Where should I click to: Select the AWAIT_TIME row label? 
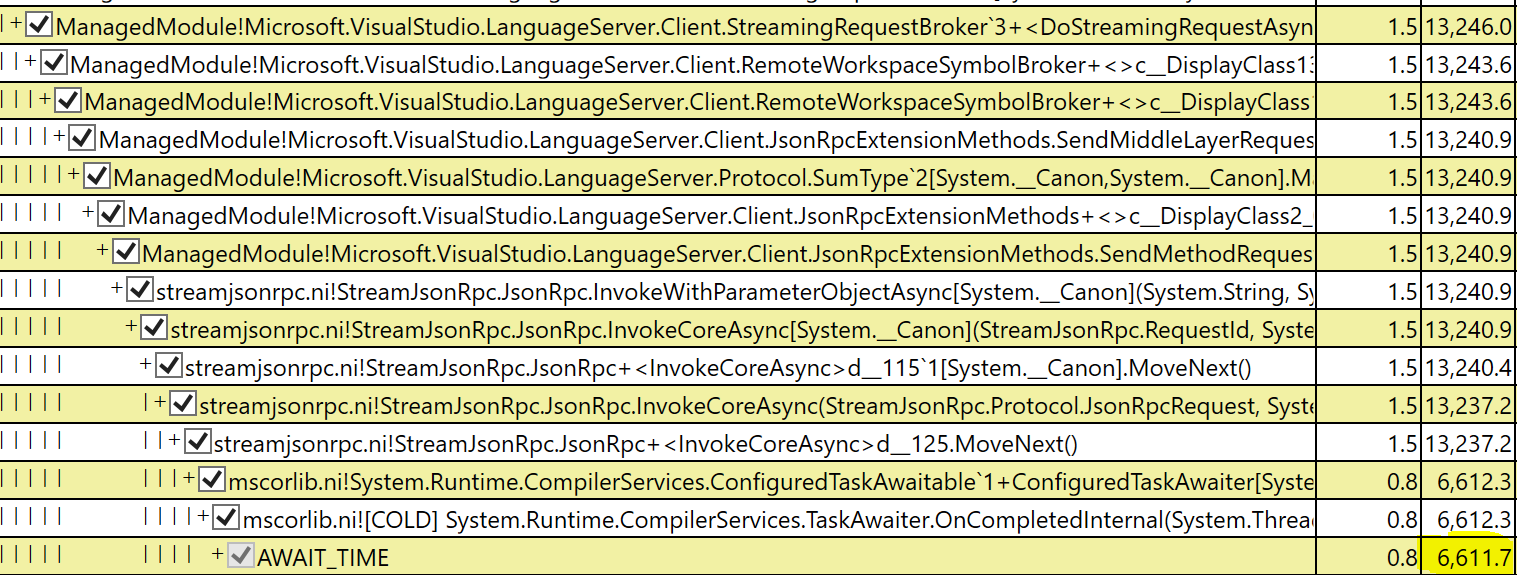tap(323, 558)
